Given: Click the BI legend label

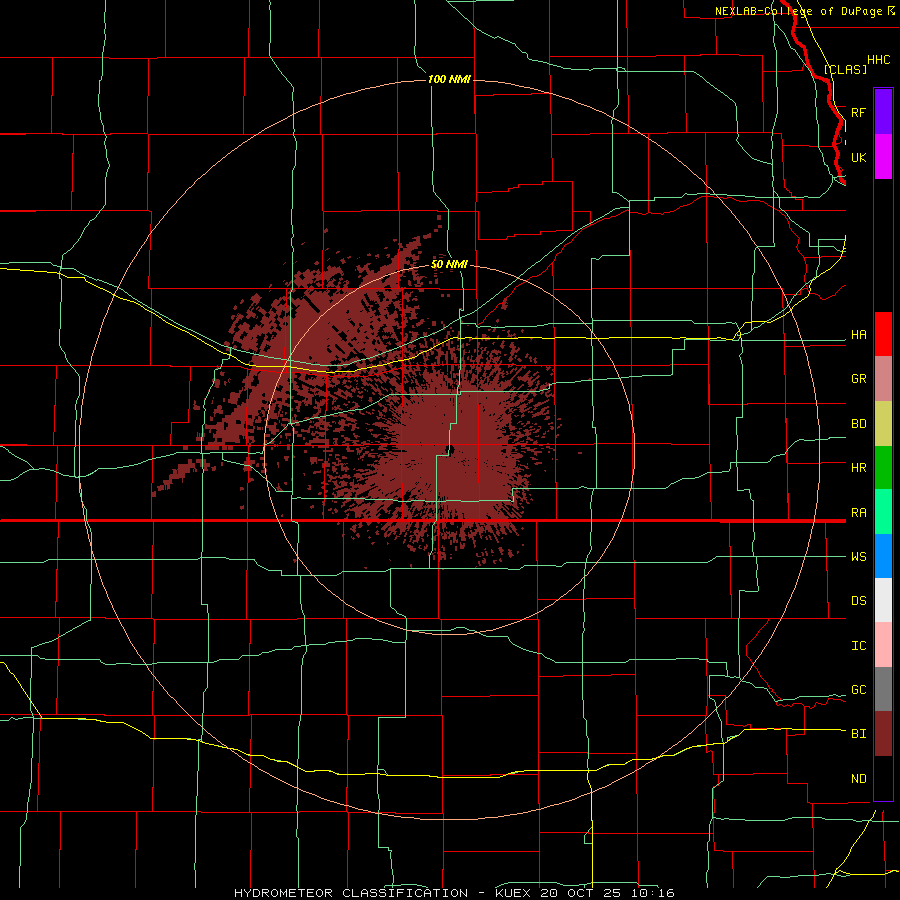Looking at the screenshot, I should [859, 734].
